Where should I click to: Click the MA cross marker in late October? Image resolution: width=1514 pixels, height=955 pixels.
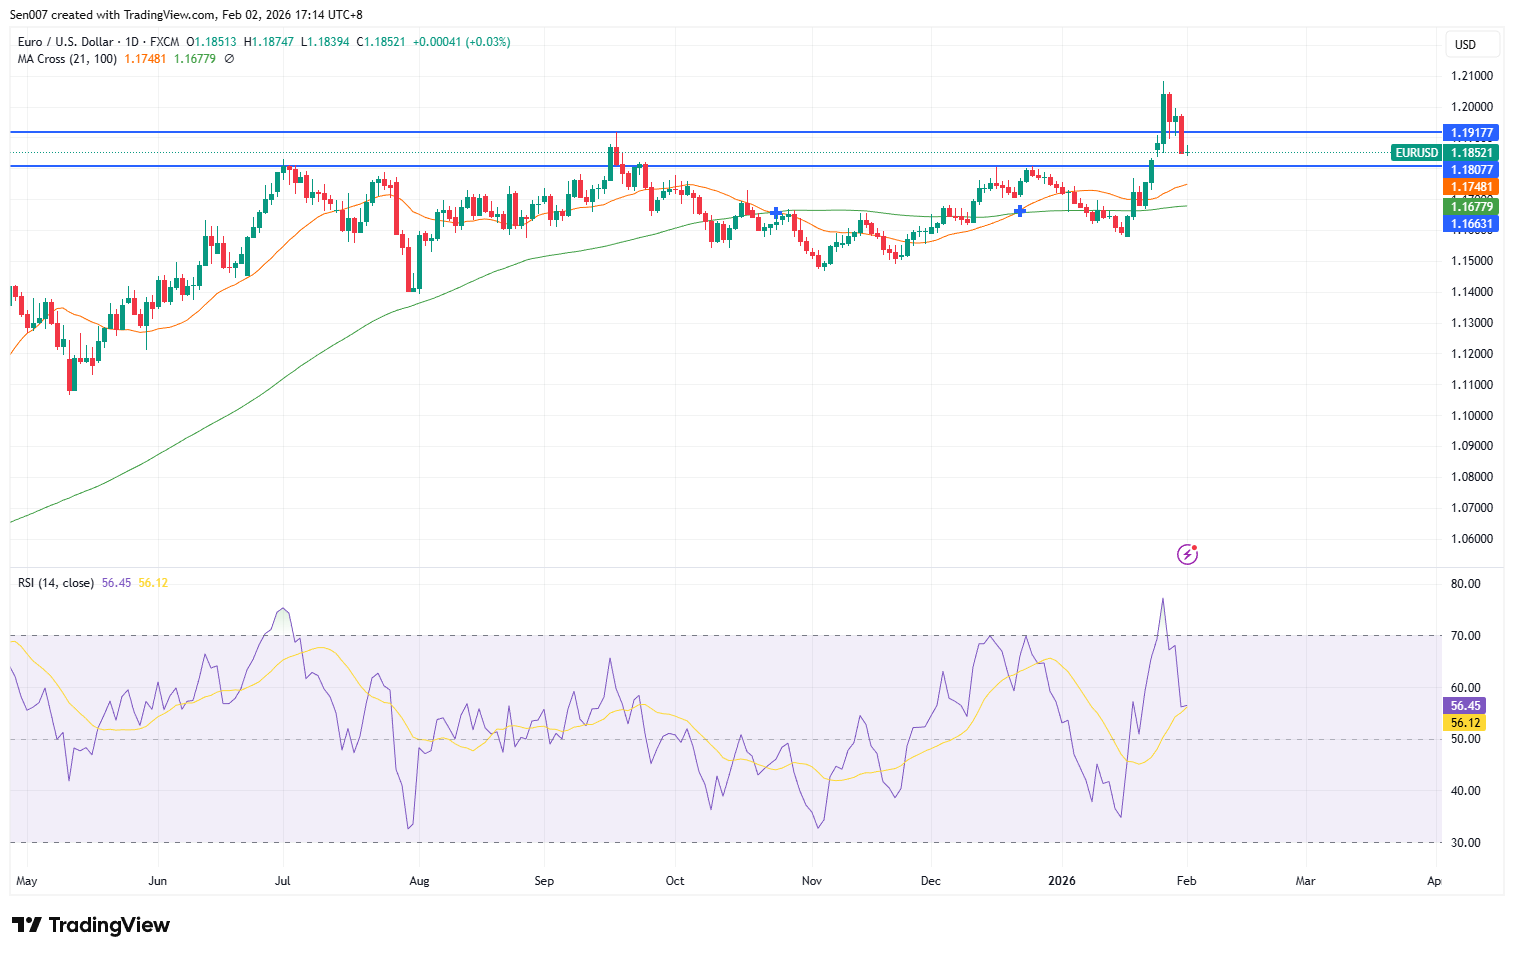777,213
